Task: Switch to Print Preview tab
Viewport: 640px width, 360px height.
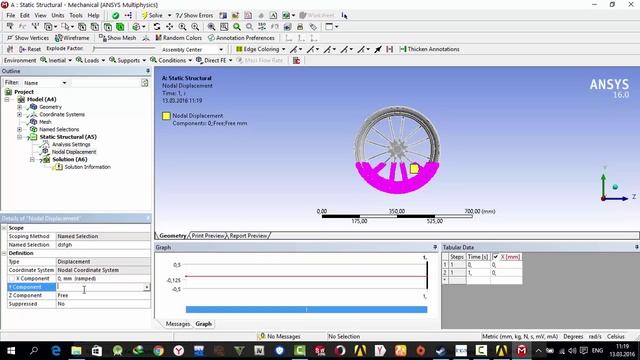Action: pyautogui.click(x=208, y=236)
